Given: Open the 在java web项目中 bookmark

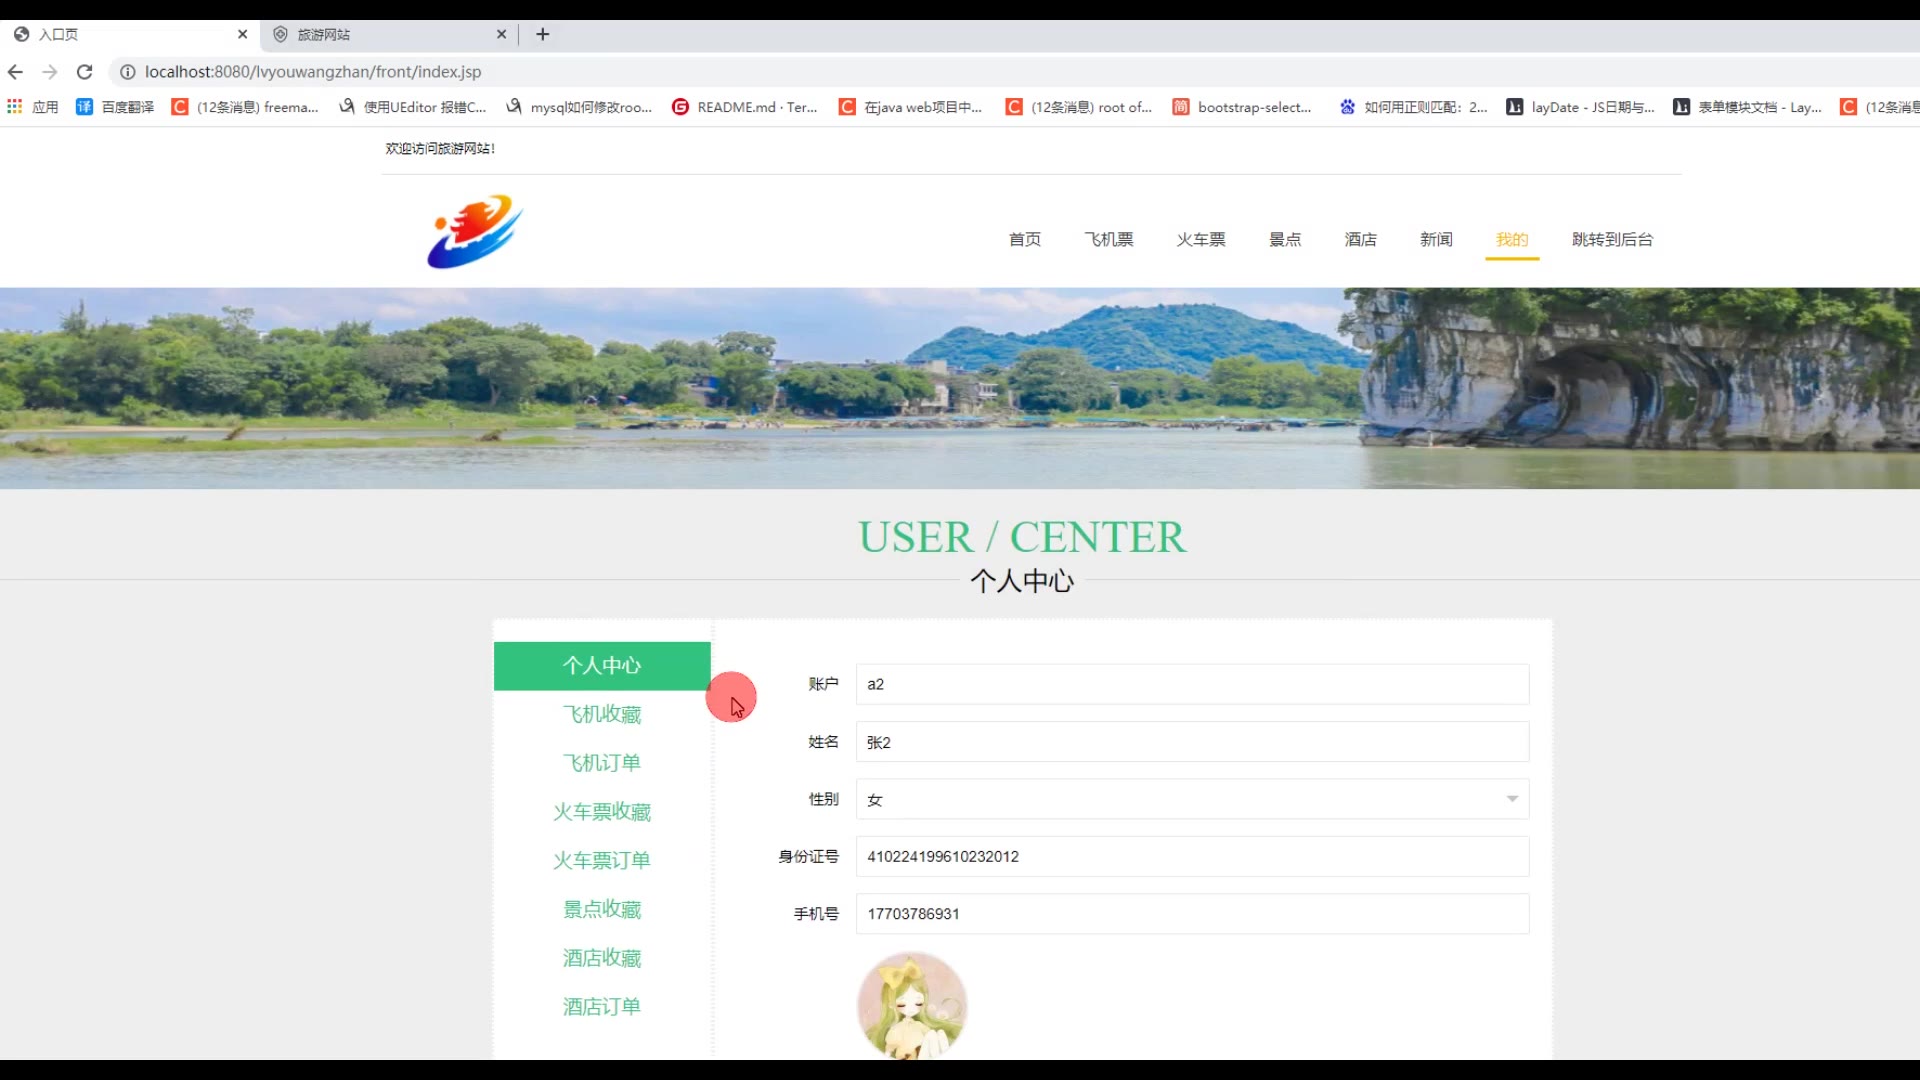Looking at the screenshot, I should coord(911,107).
